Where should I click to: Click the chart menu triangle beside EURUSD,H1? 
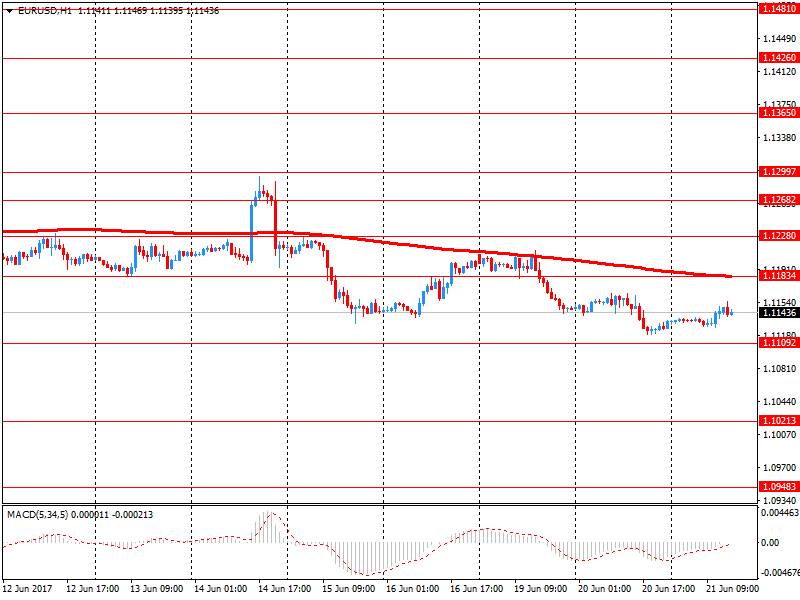[x=9, y=11]
